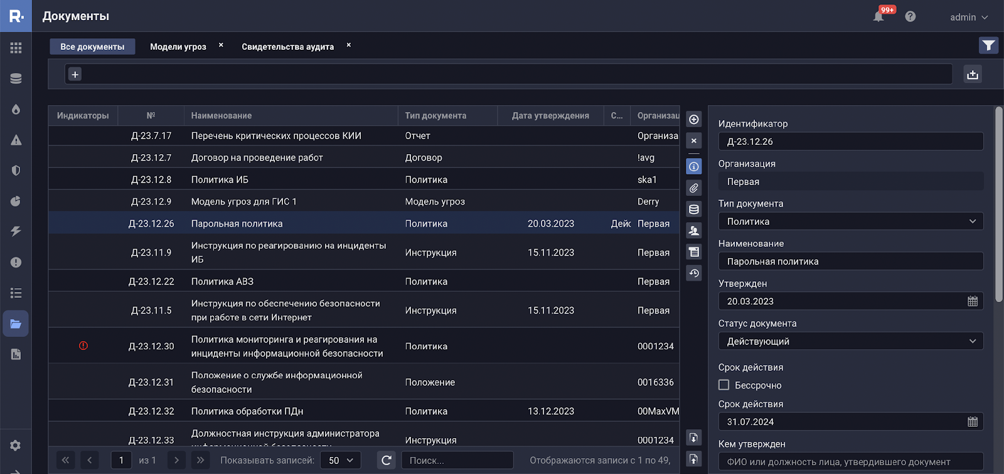Click the export table icon
The image size is (1004, 474).
972,74
